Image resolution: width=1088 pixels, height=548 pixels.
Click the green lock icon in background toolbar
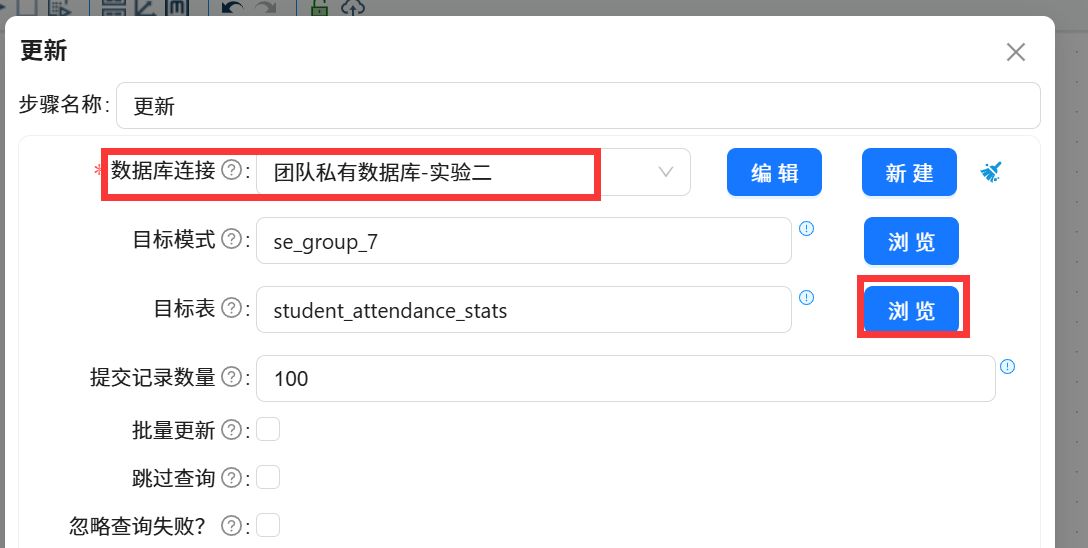click(318, 8)
